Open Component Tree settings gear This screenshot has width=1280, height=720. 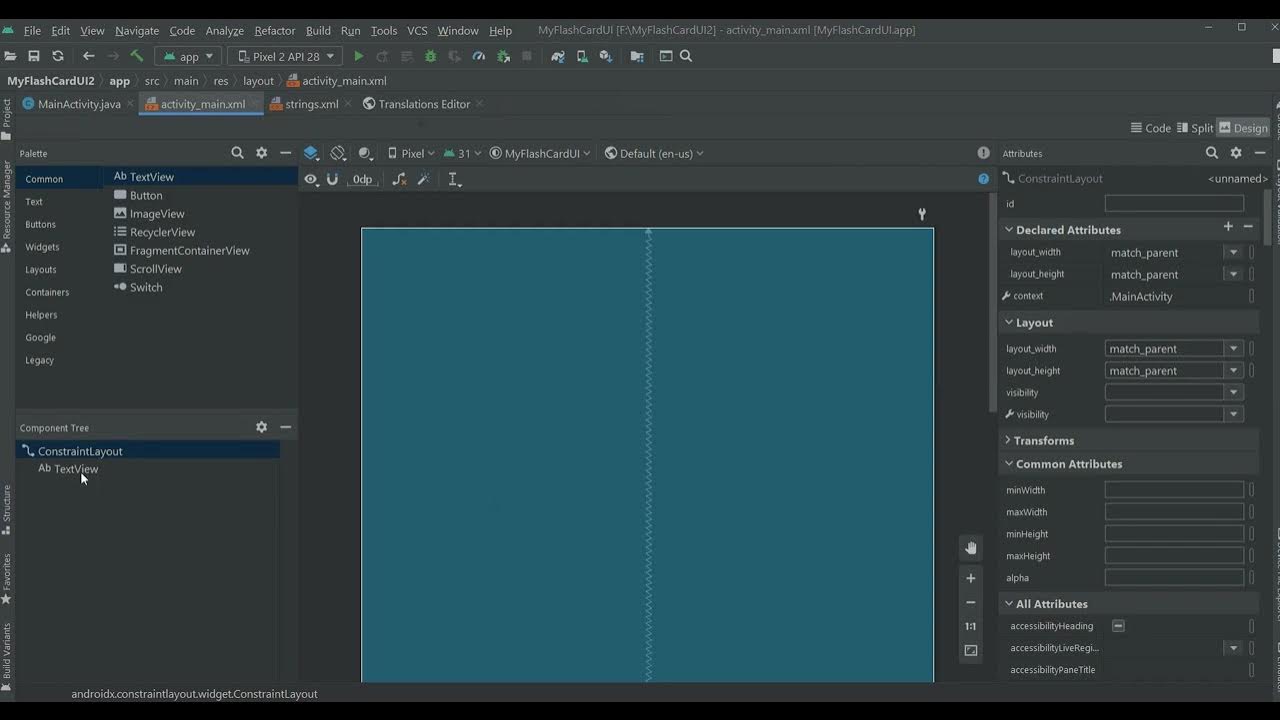tap(261, 427)
